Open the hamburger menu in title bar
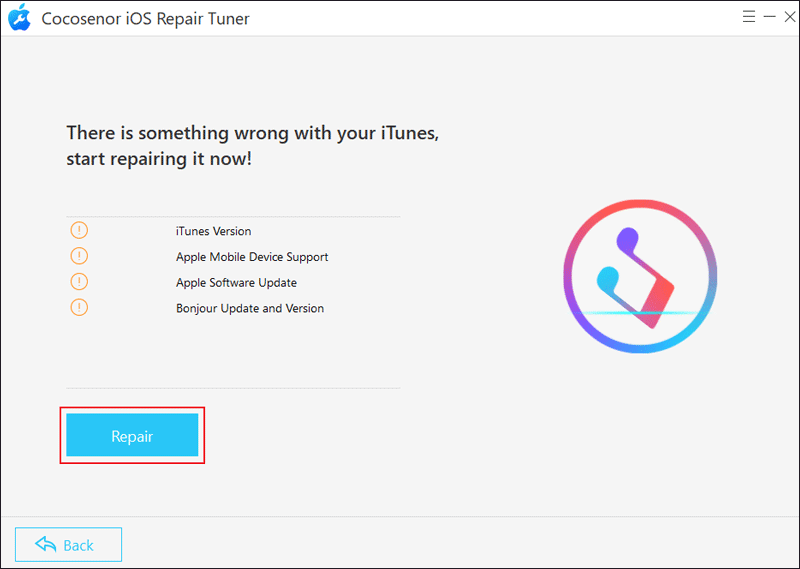This screenshot has height=569, width=800. click(748, 17)
